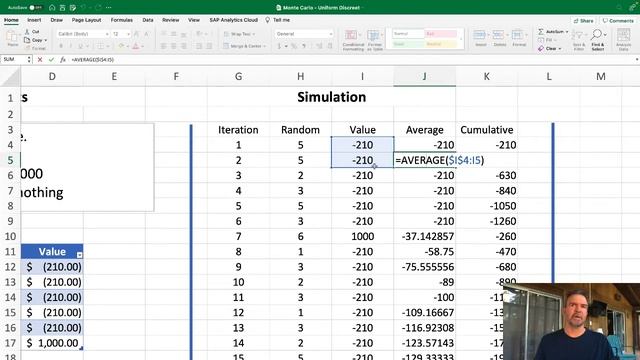Open the View ribbon tab
The height and width of the screenshot is (360, 640).
click(194, 20)
